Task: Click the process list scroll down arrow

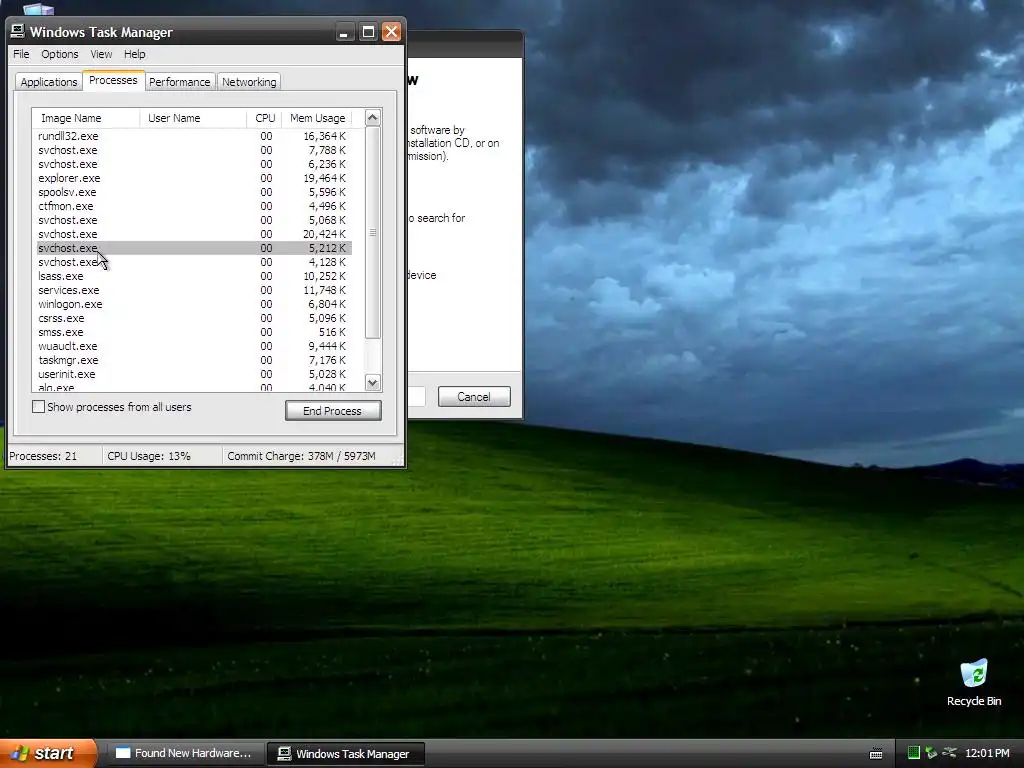Action: 373,383
